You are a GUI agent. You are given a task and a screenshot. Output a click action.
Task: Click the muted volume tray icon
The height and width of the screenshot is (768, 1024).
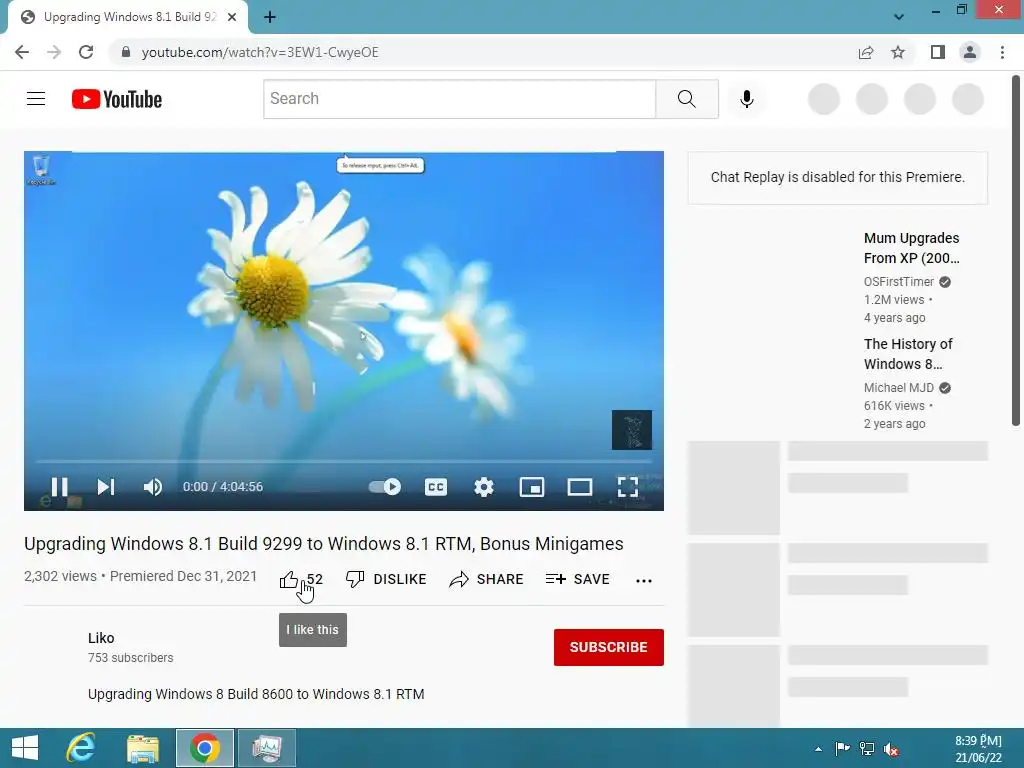tap(891, 749)
